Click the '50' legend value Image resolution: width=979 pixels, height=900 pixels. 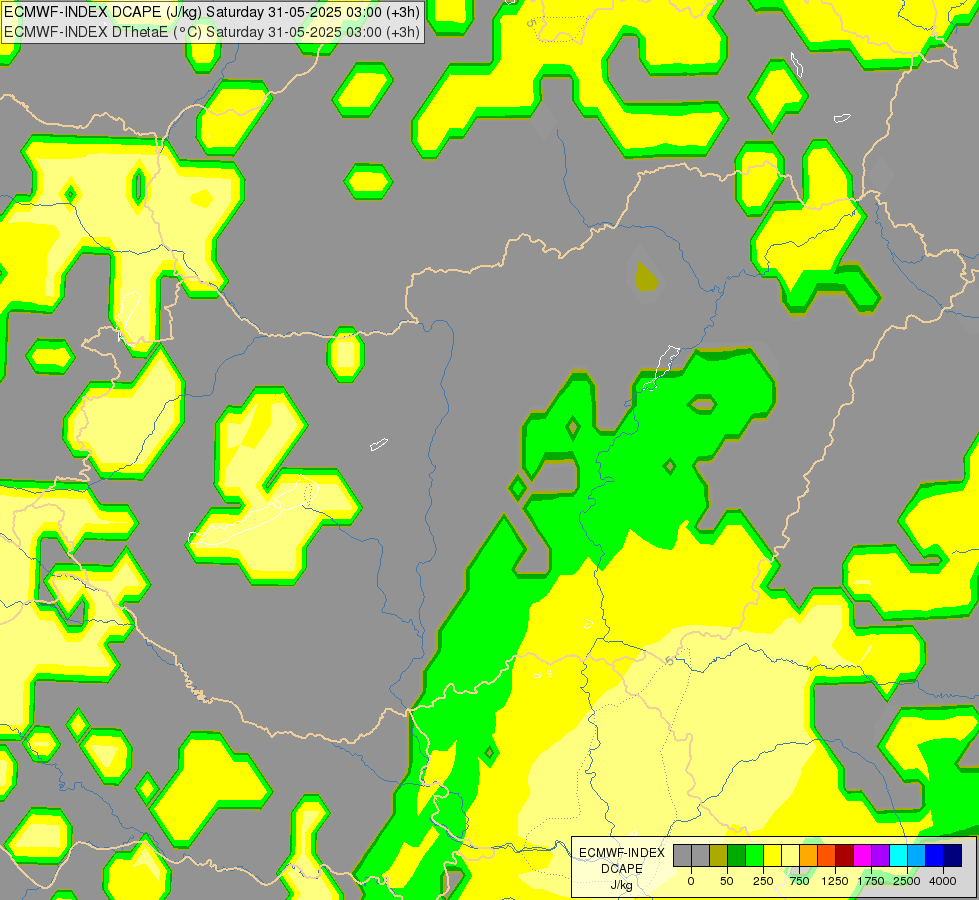pos(727,881)
